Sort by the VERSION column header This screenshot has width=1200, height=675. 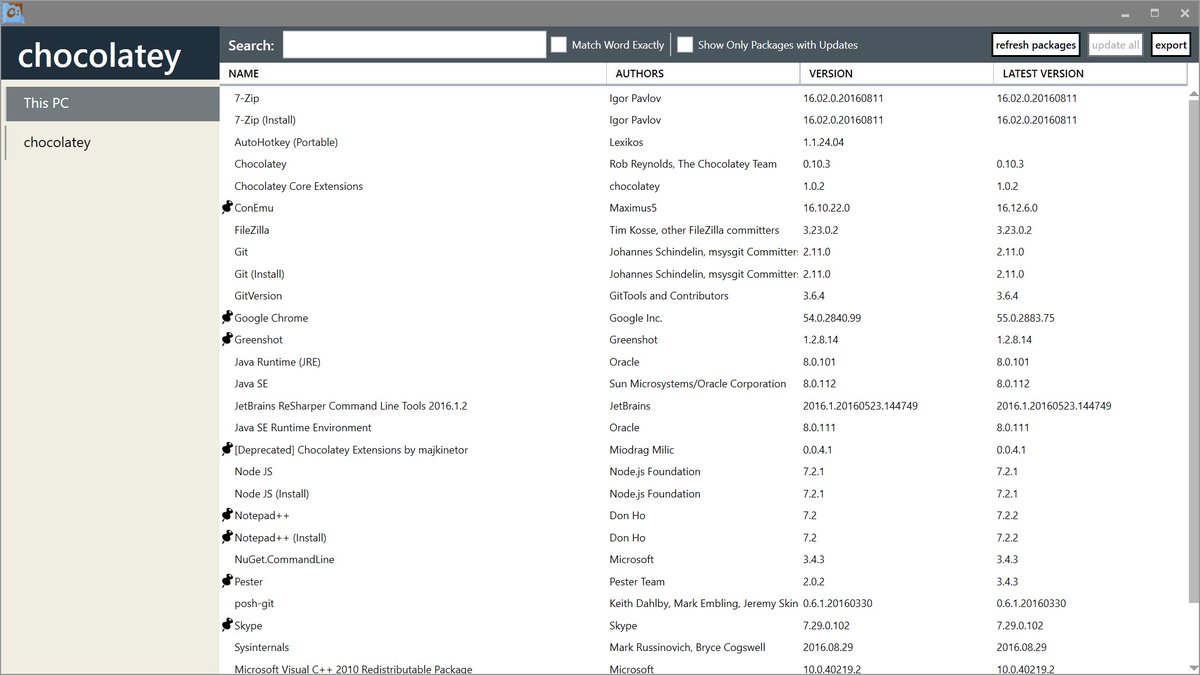pyautogui.click(x=896, y=74)
